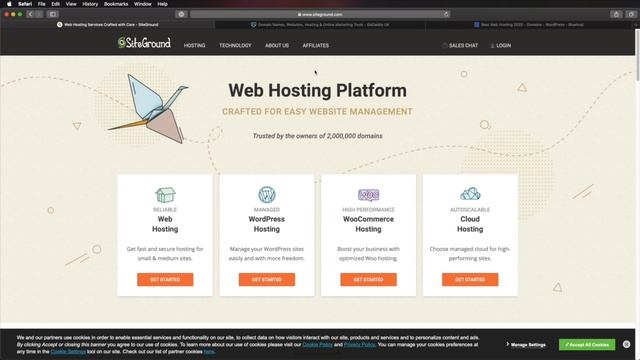Click Get Started under Cloud Hosting

pyautogui.click(x=470, y=280)
